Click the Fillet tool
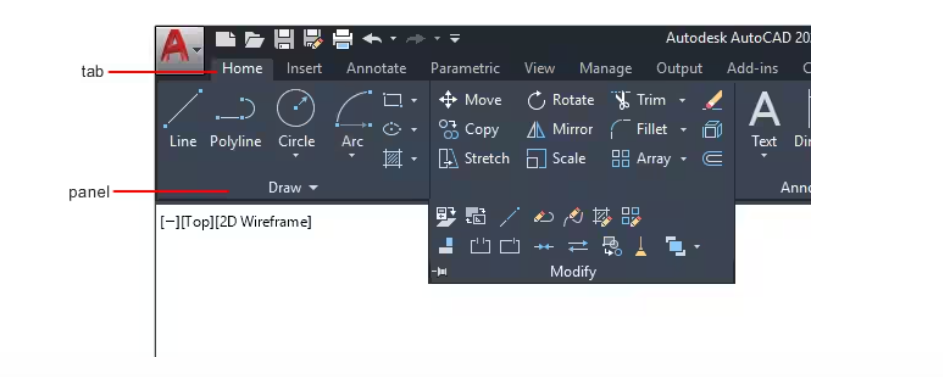 coord(639,129)
